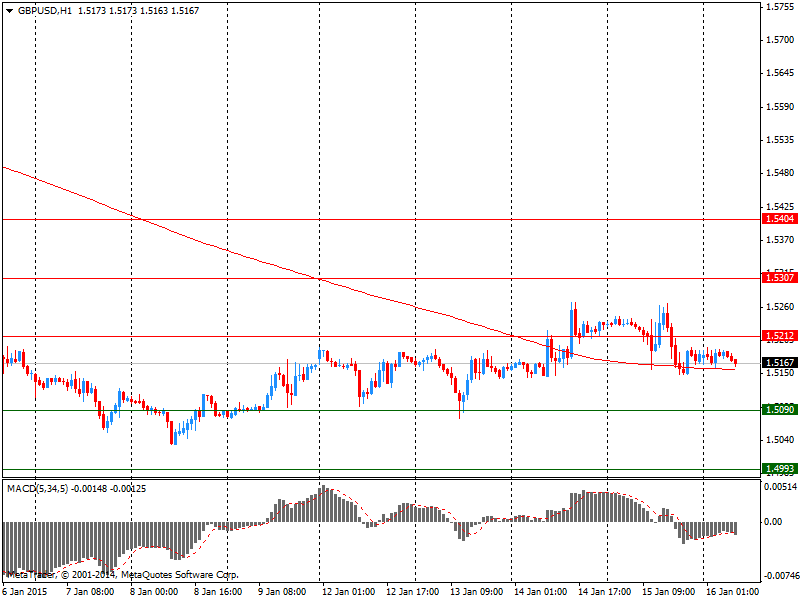Click the 12 Jan 01:00 time axis label
The image size is (800, 600).
(x=348, y=592)
